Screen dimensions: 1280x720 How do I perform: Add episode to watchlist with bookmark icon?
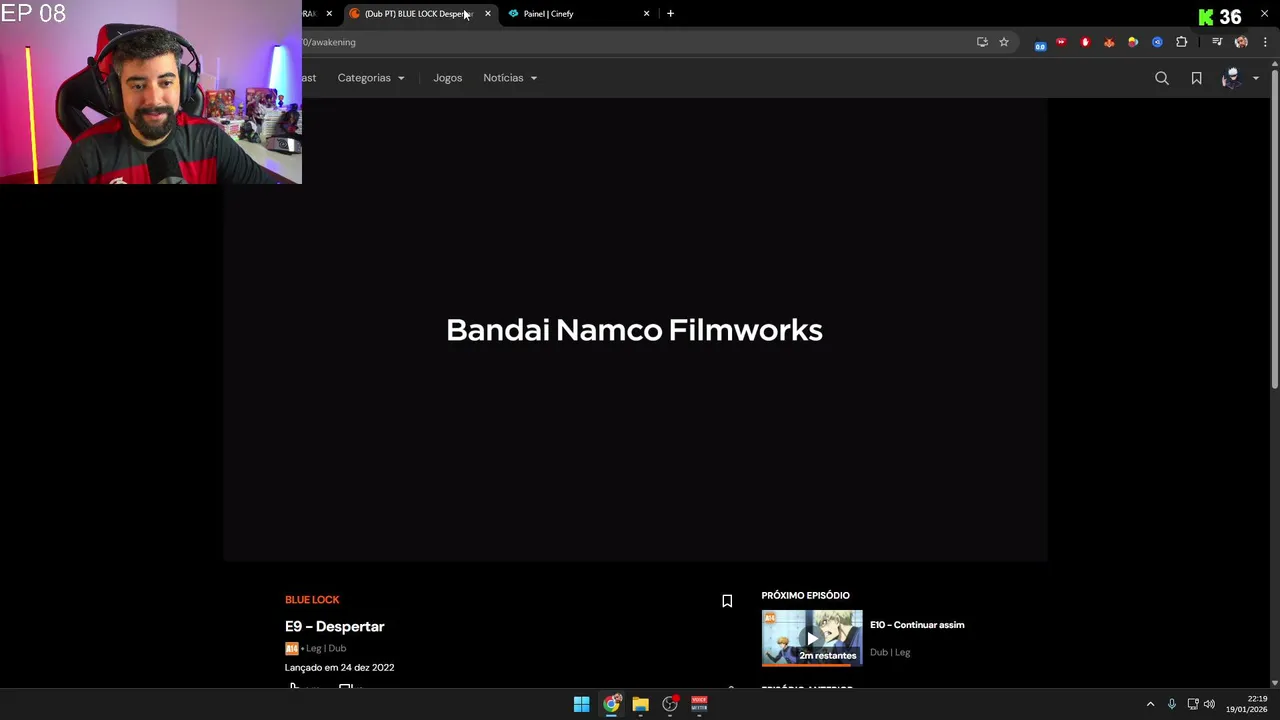tap(727, 601)
